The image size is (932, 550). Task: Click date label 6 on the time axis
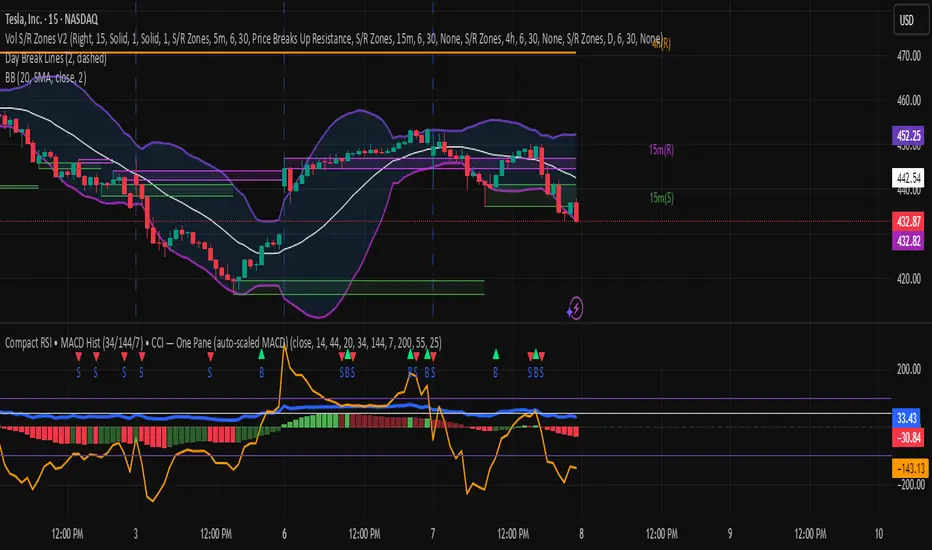286,532
